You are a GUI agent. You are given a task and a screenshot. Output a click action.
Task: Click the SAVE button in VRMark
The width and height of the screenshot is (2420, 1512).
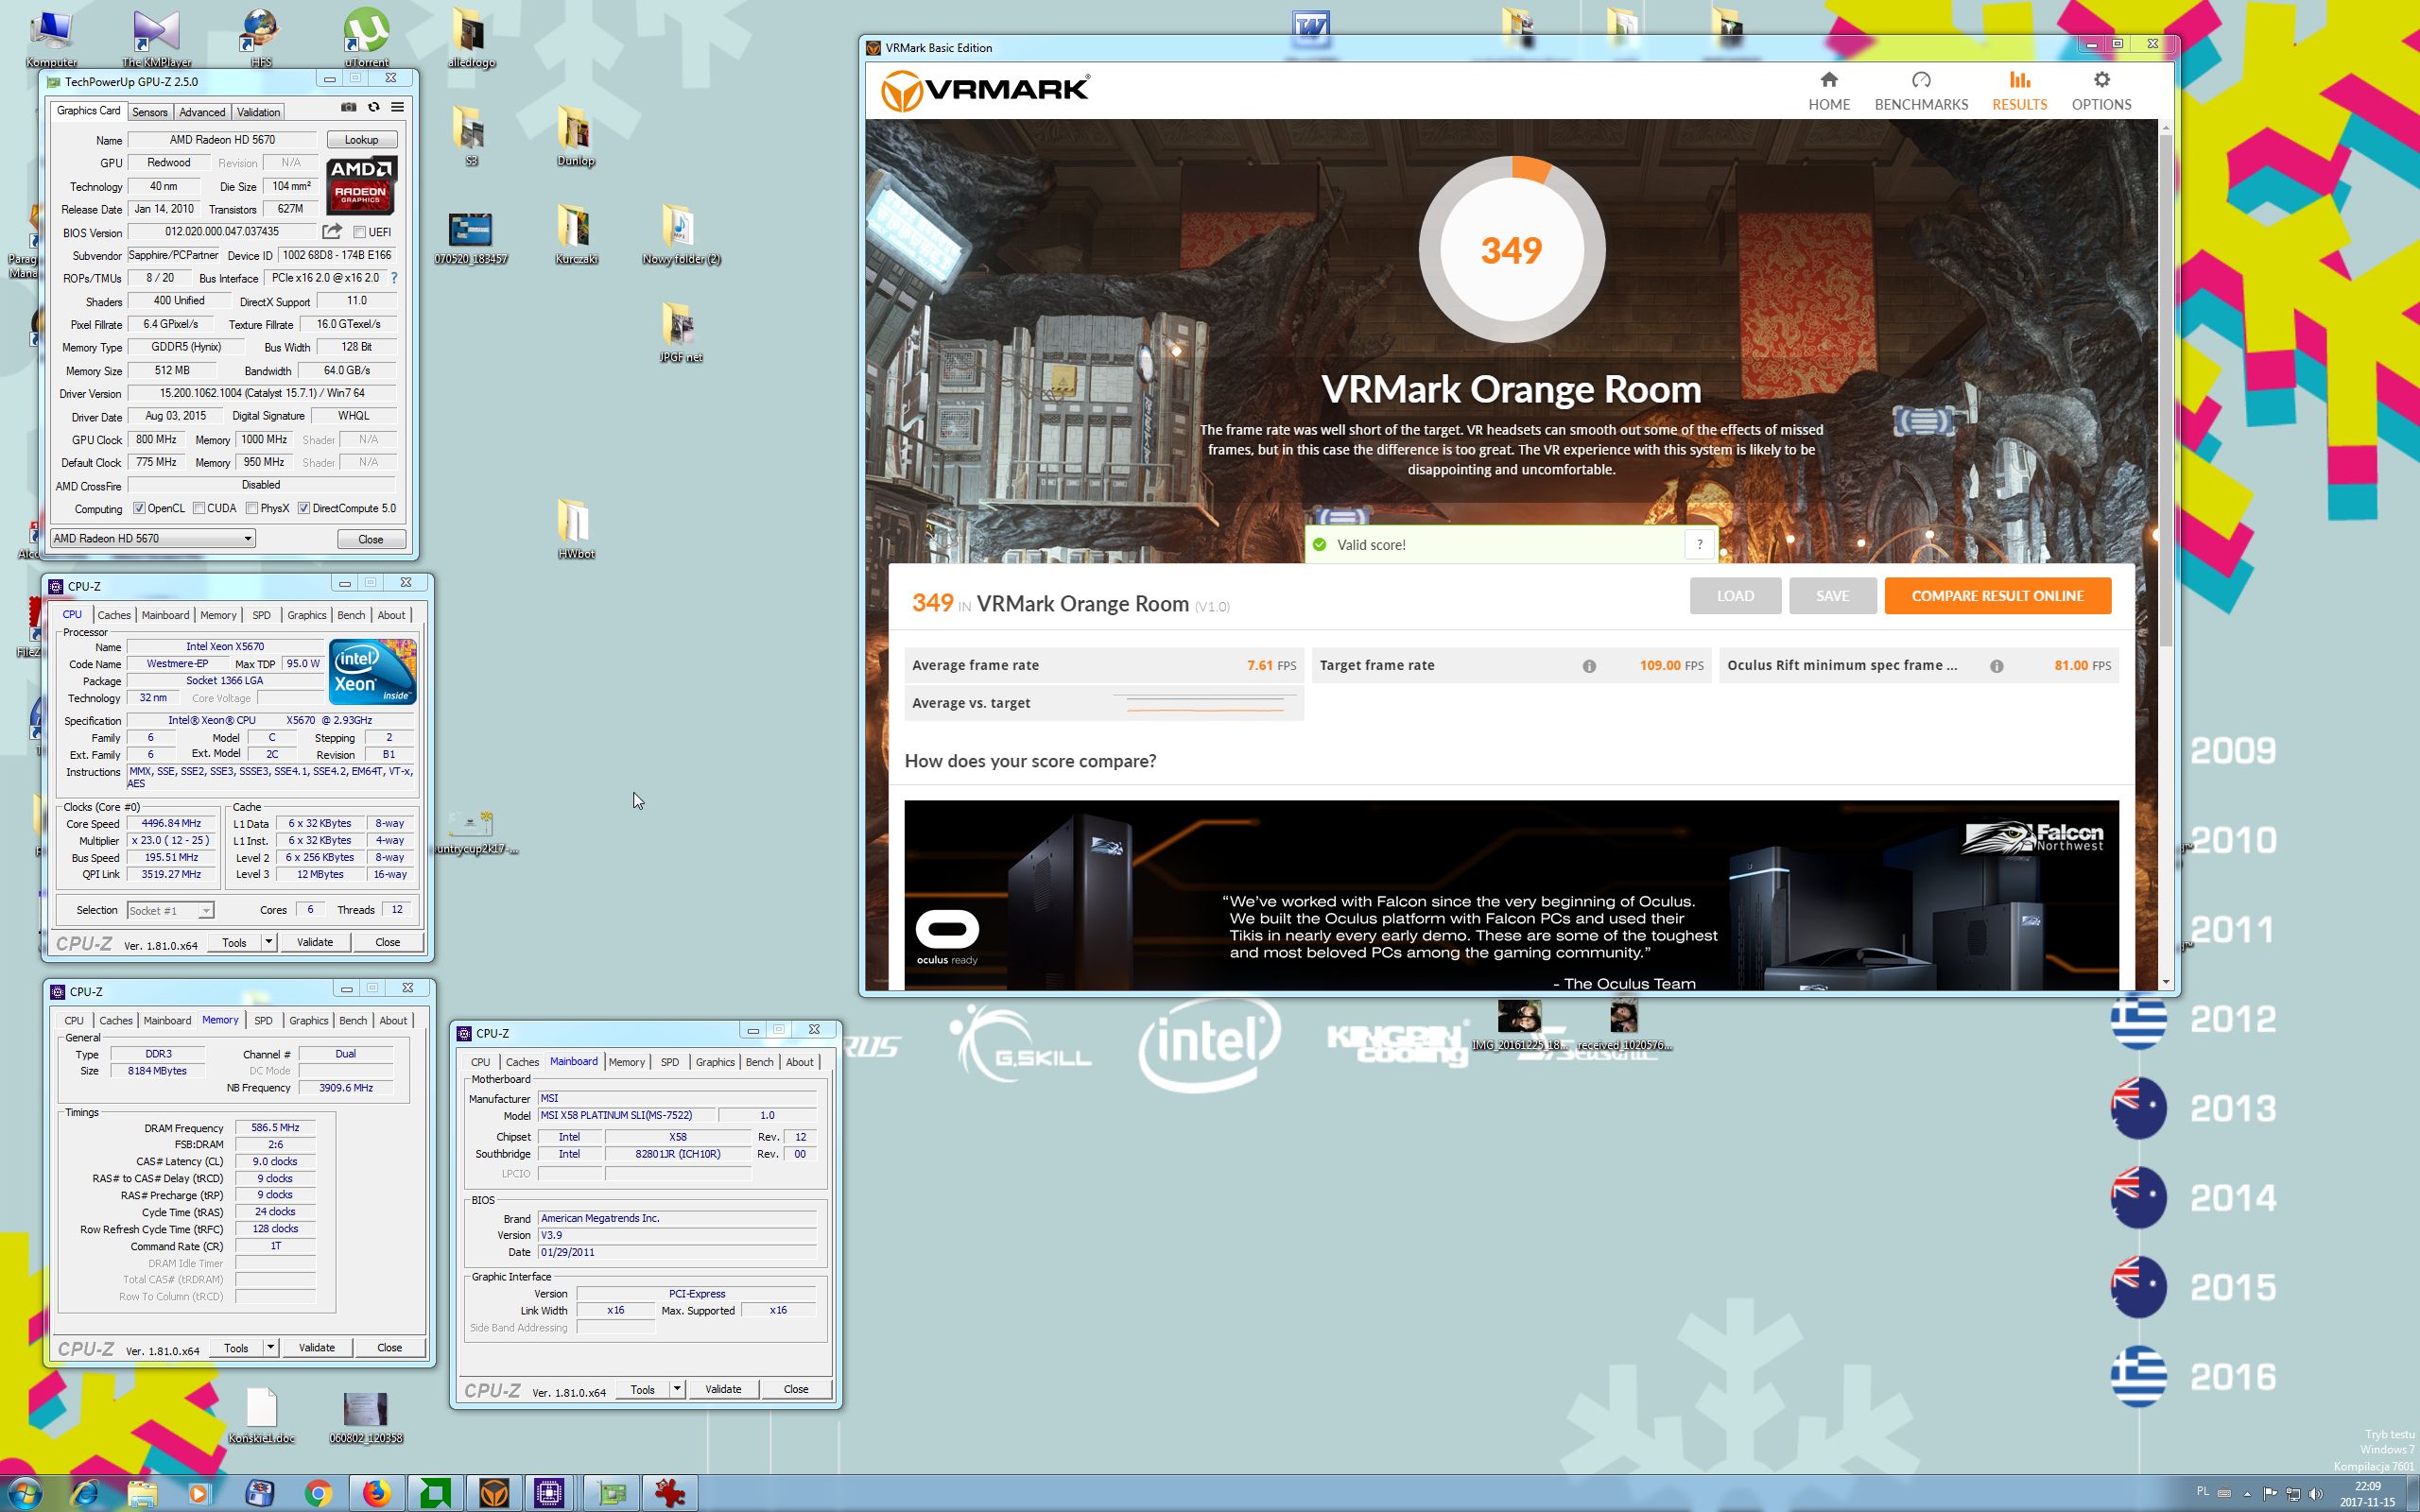tap(1832, 596)
